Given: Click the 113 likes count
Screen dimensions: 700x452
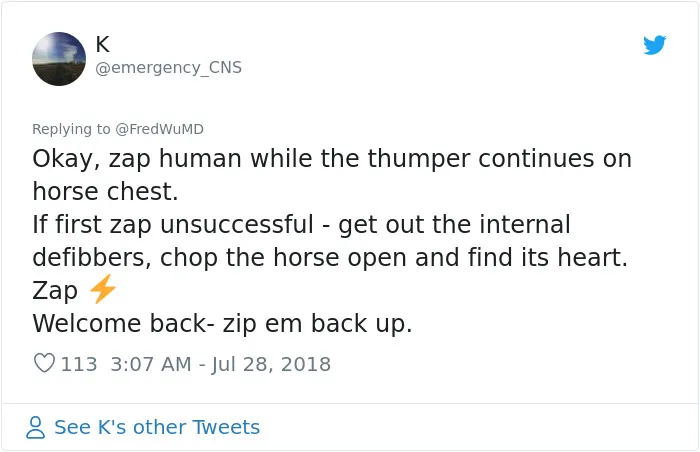Looking at the screenshot, I should 79,364.
